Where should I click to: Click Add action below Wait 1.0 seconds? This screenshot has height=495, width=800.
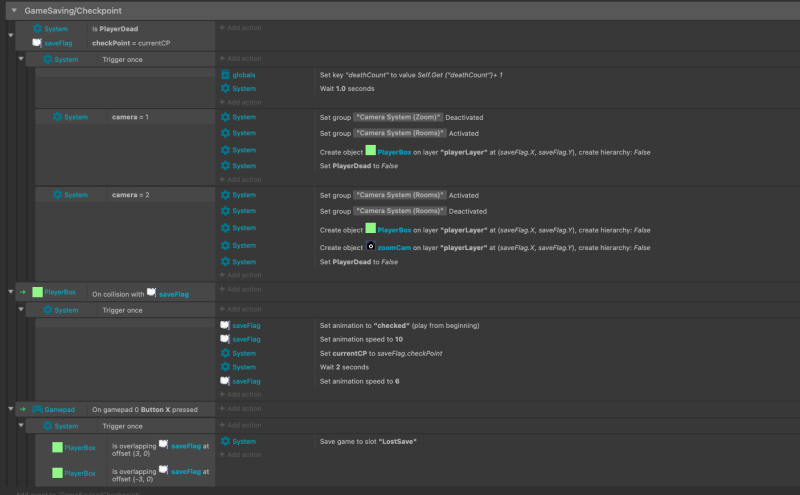click(240, 102)
